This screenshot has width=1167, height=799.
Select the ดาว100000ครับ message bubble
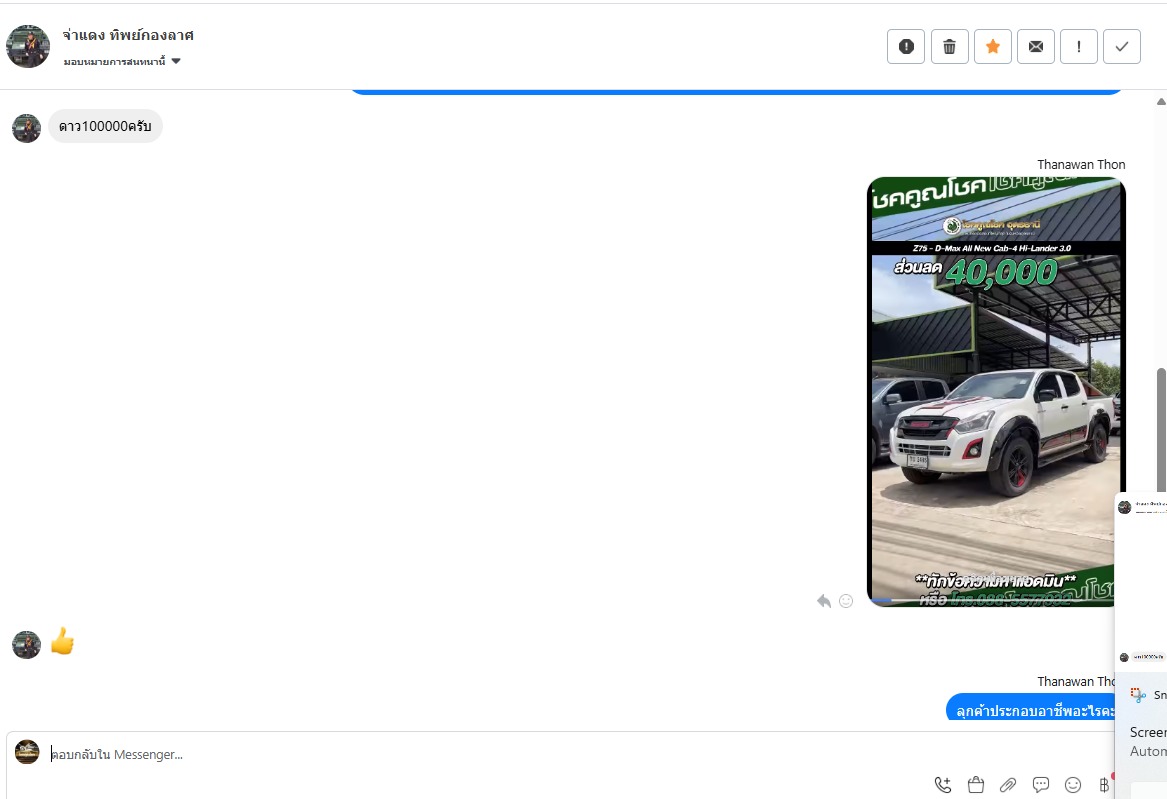pos(105,126)
